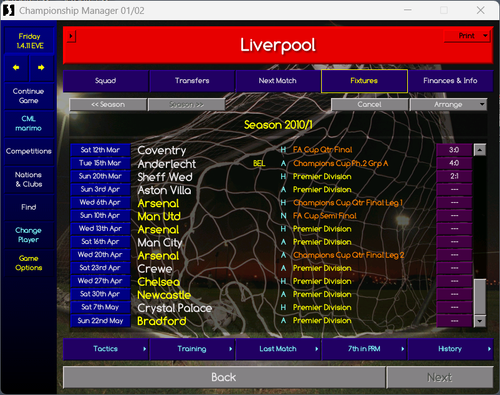Click the Cancel button
Viewport: 500px width, 395px height.
pos(370,104)
